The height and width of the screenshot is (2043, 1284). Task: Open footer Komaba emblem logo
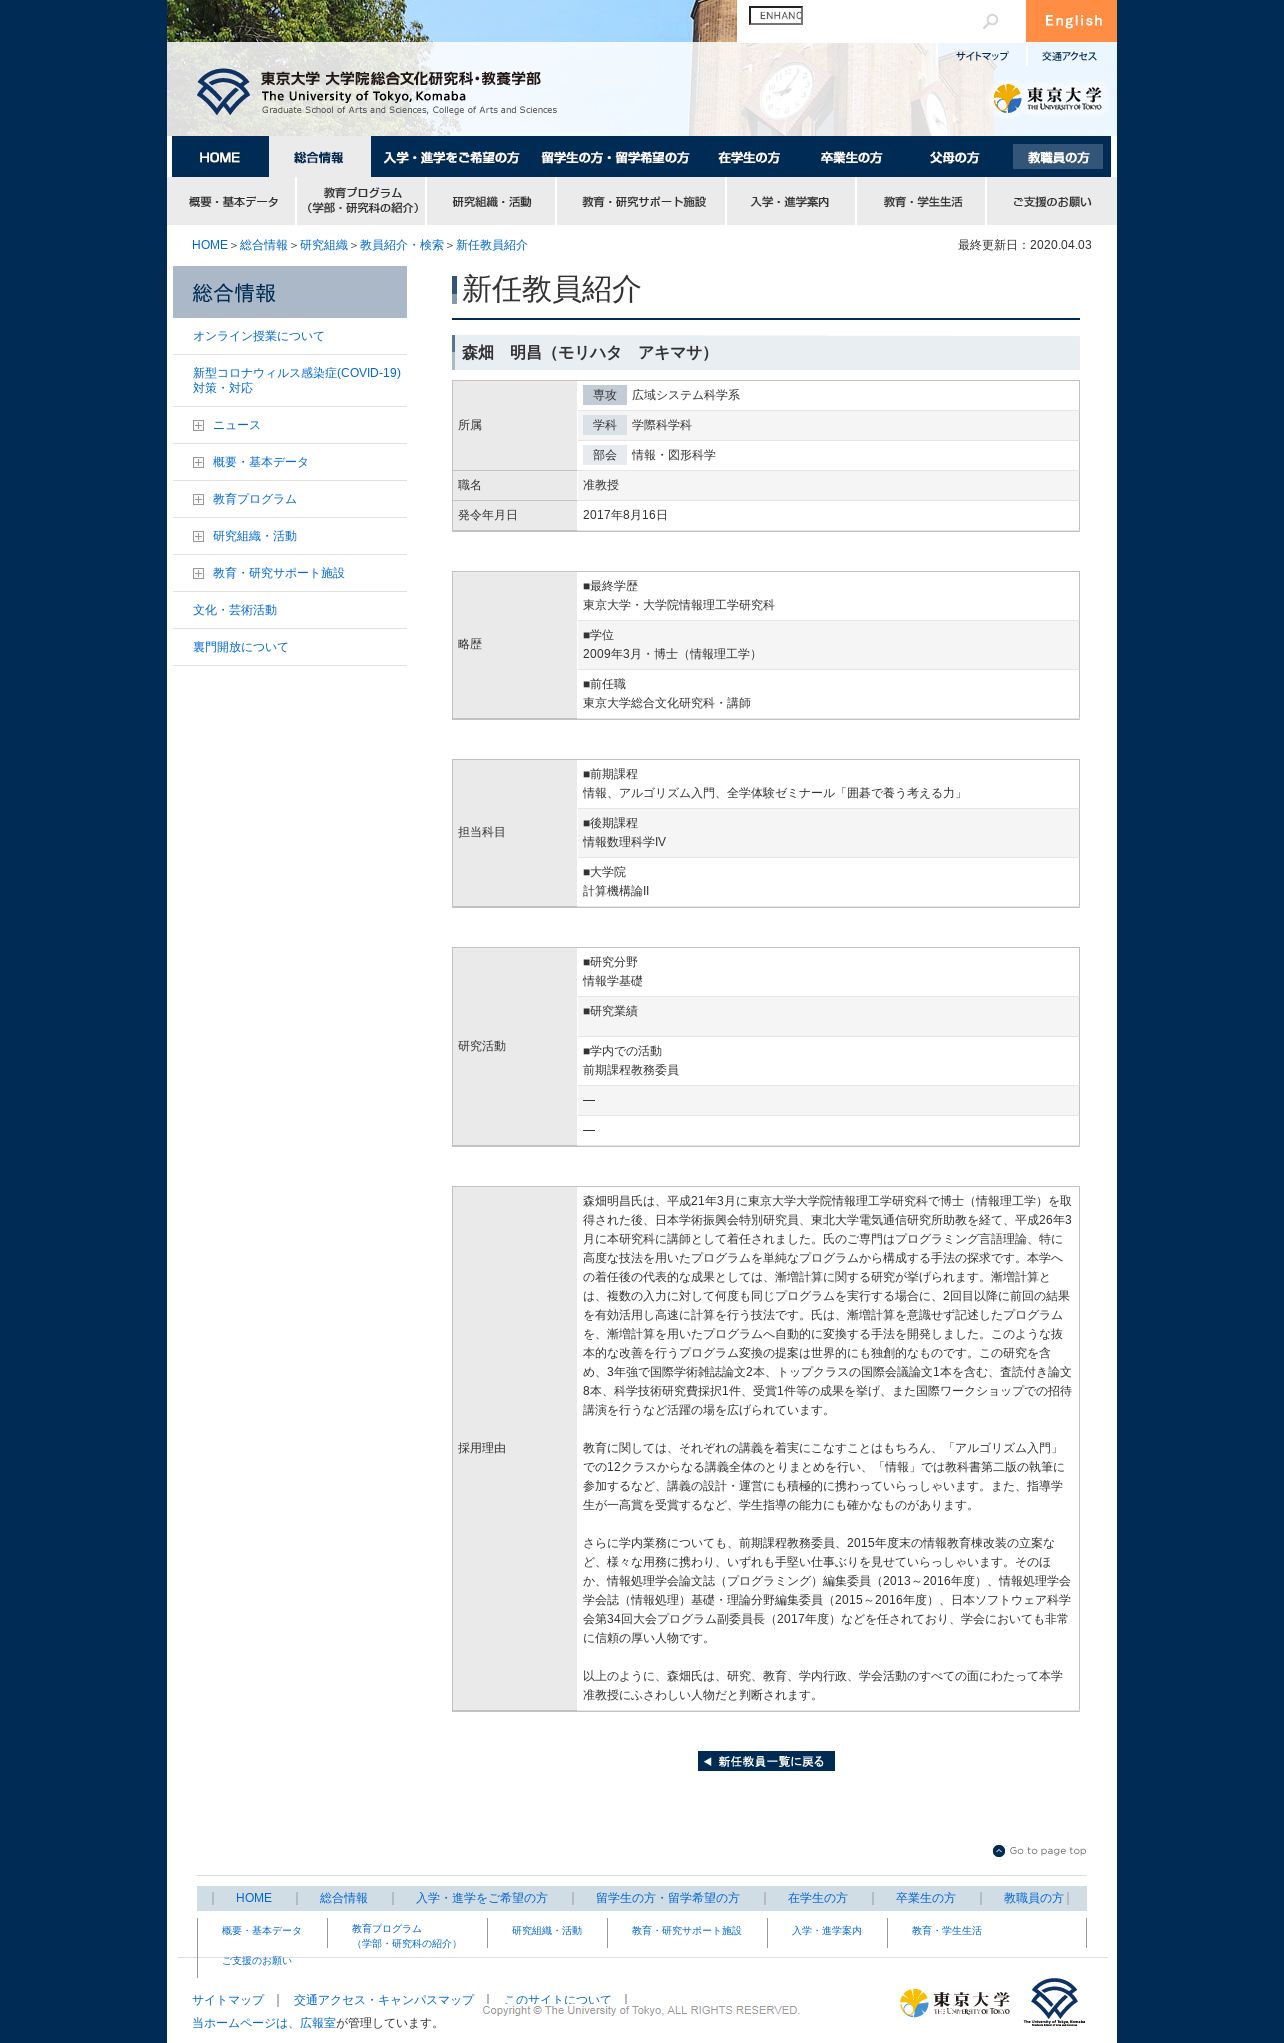click(x=1054, y=2001)
